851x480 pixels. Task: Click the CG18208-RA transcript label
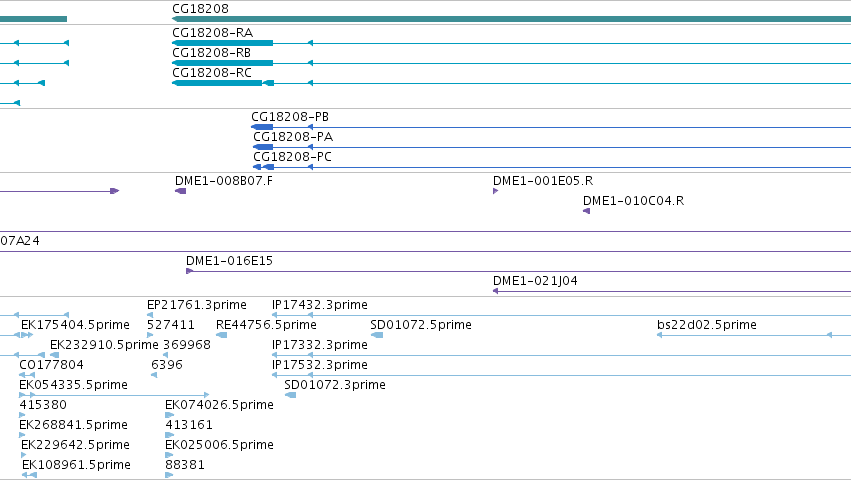212,33
